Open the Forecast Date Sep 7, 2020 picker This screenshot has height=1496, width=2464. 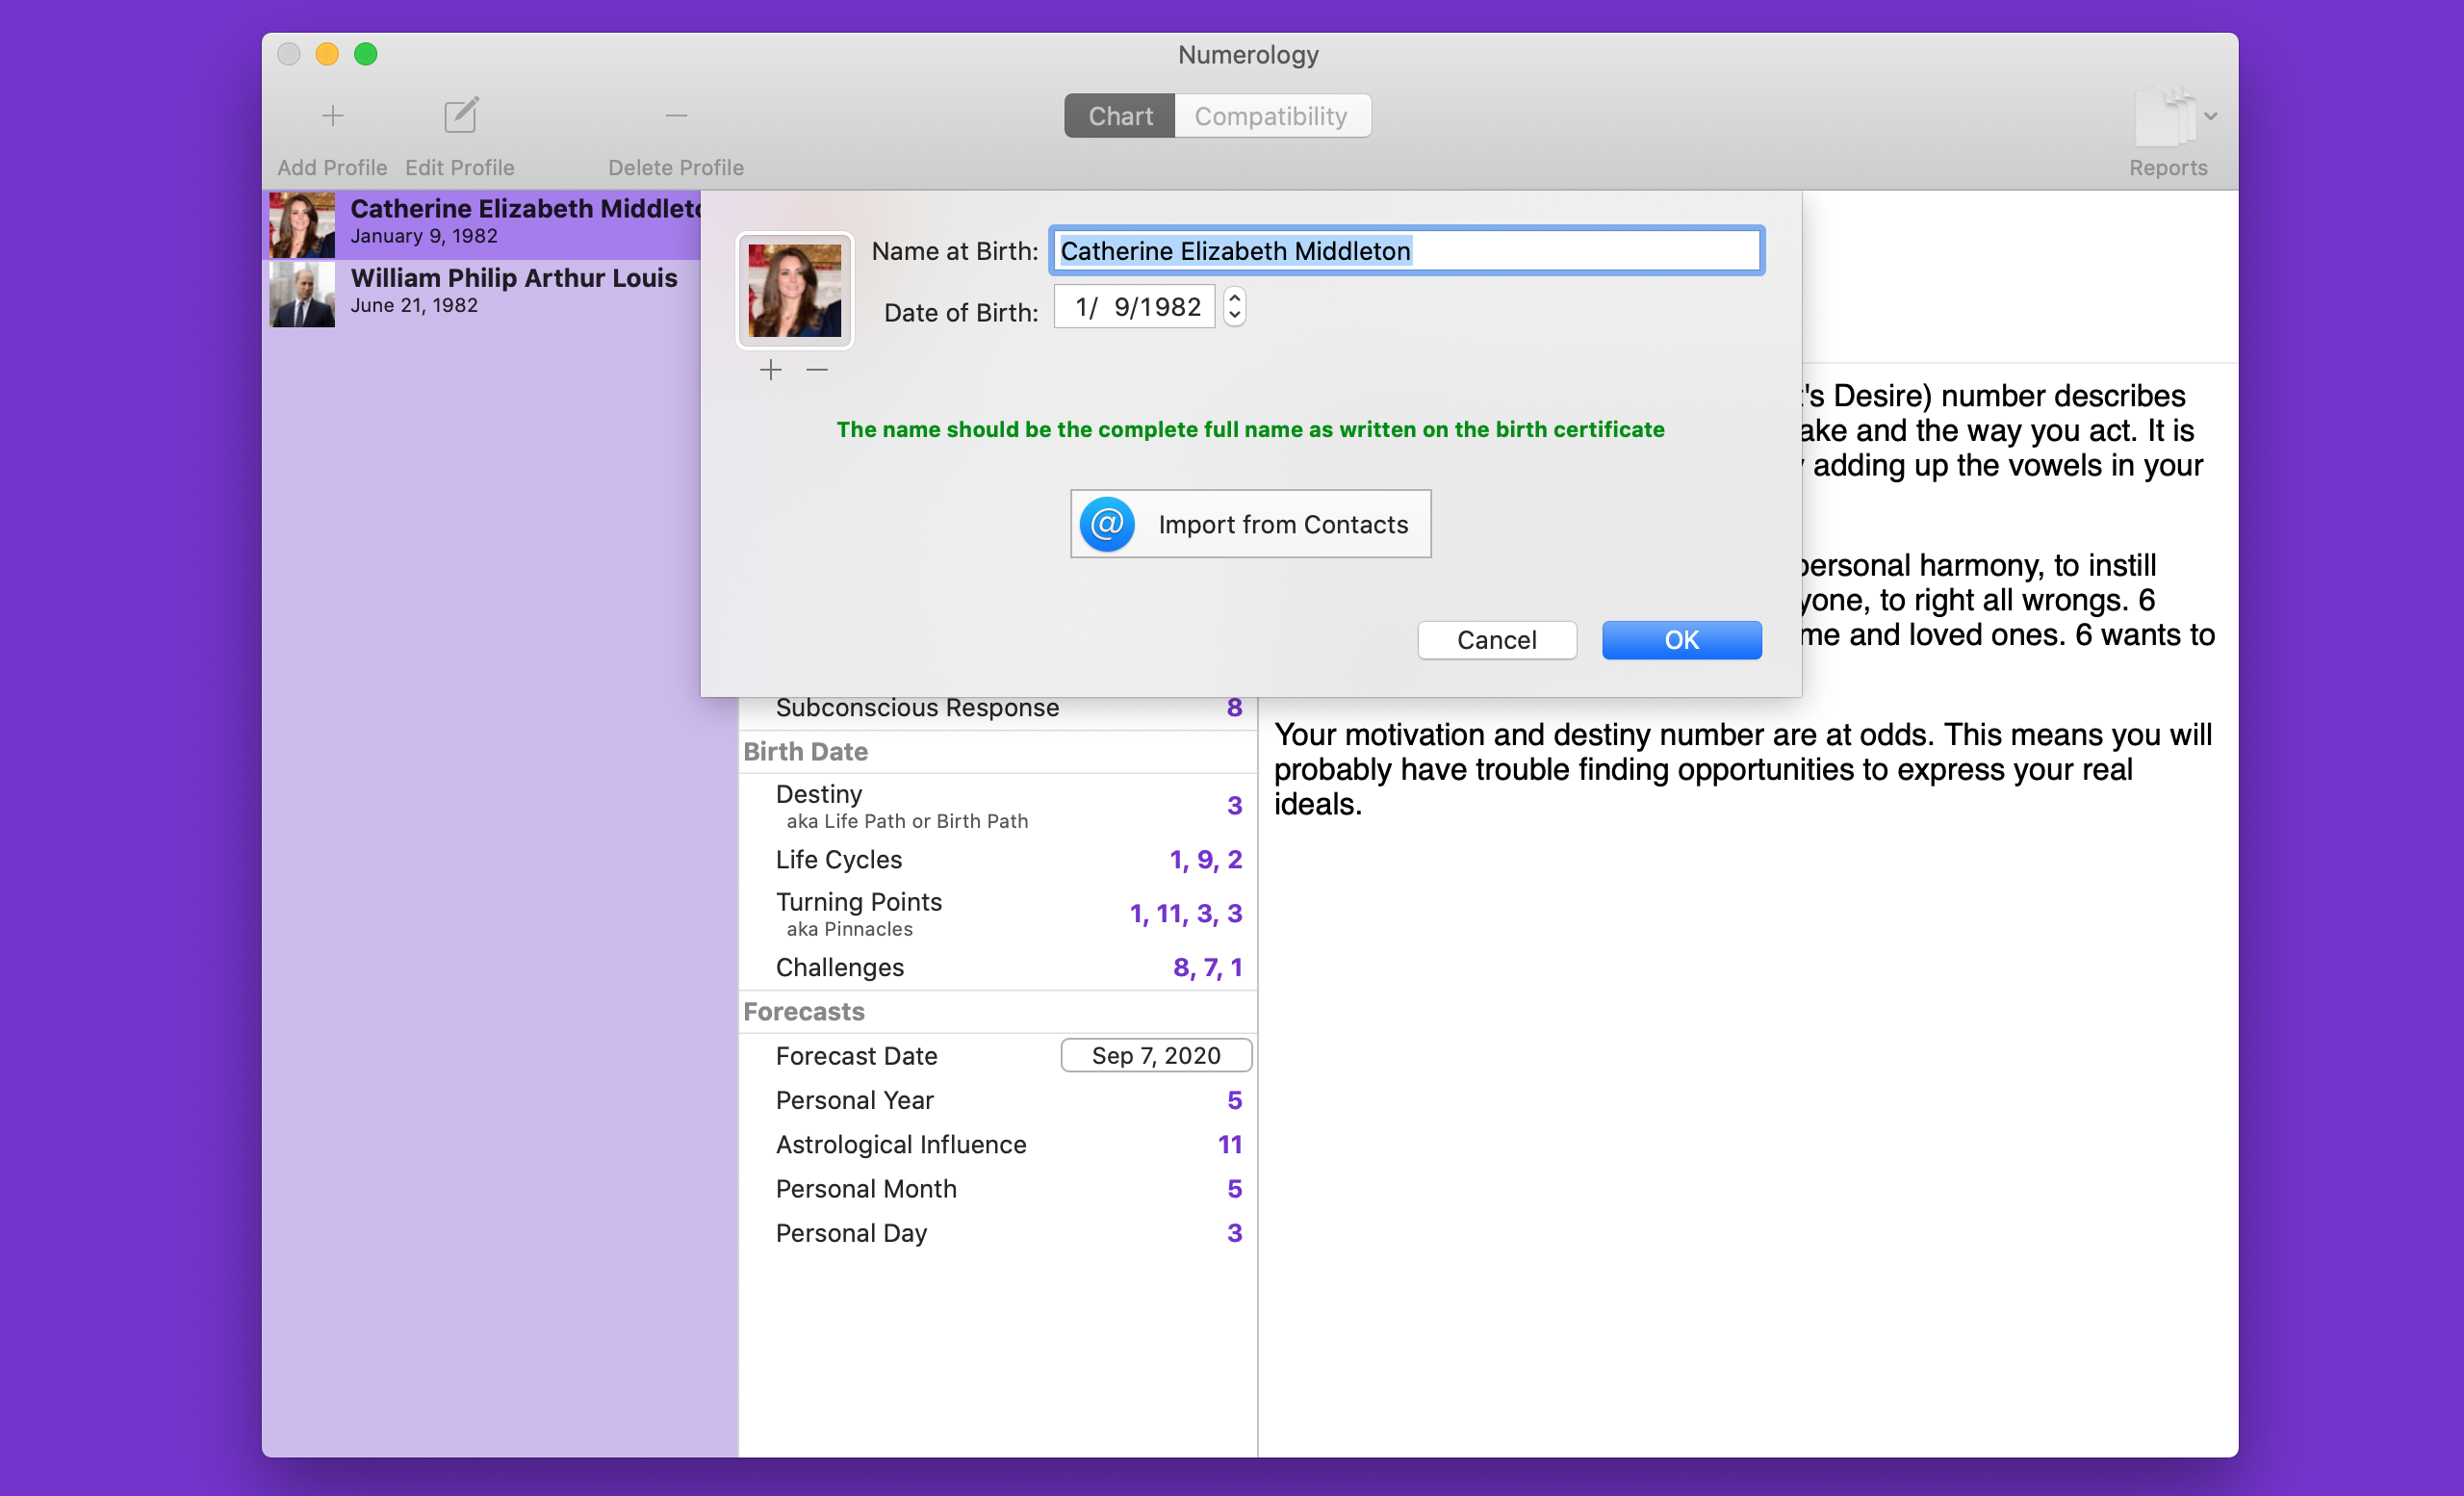(x=1156, y=1056)
